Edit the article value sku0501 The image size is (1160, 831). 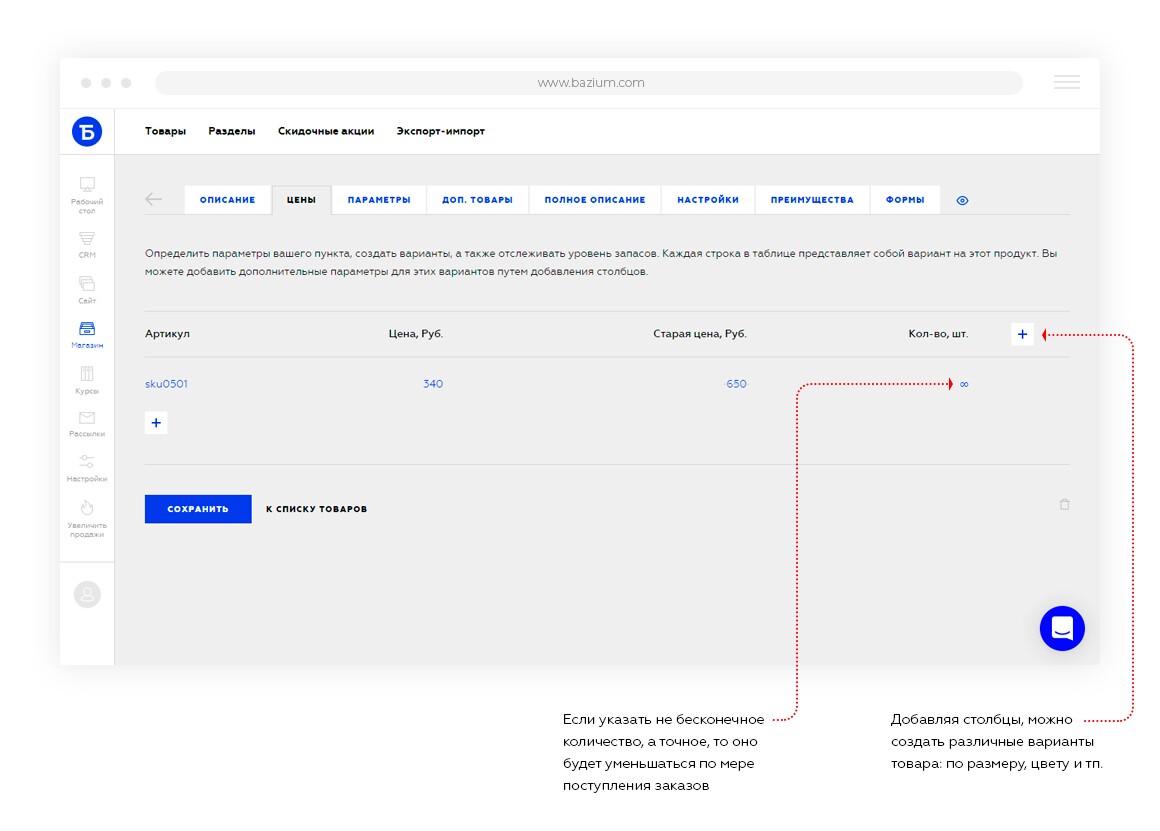(166, 384)
